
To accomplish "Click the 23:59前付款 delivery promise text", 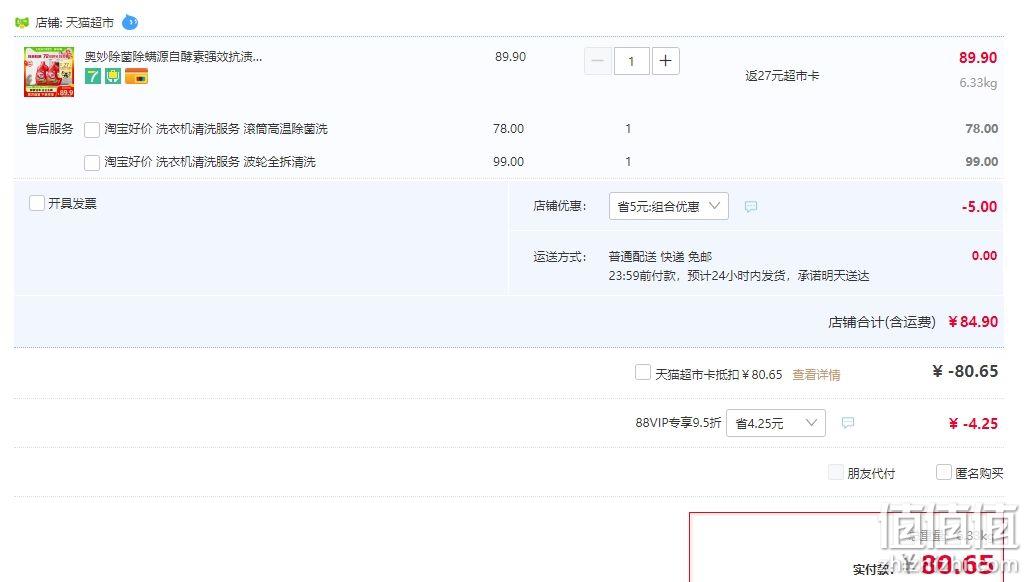I will click(x=739, y=276).
